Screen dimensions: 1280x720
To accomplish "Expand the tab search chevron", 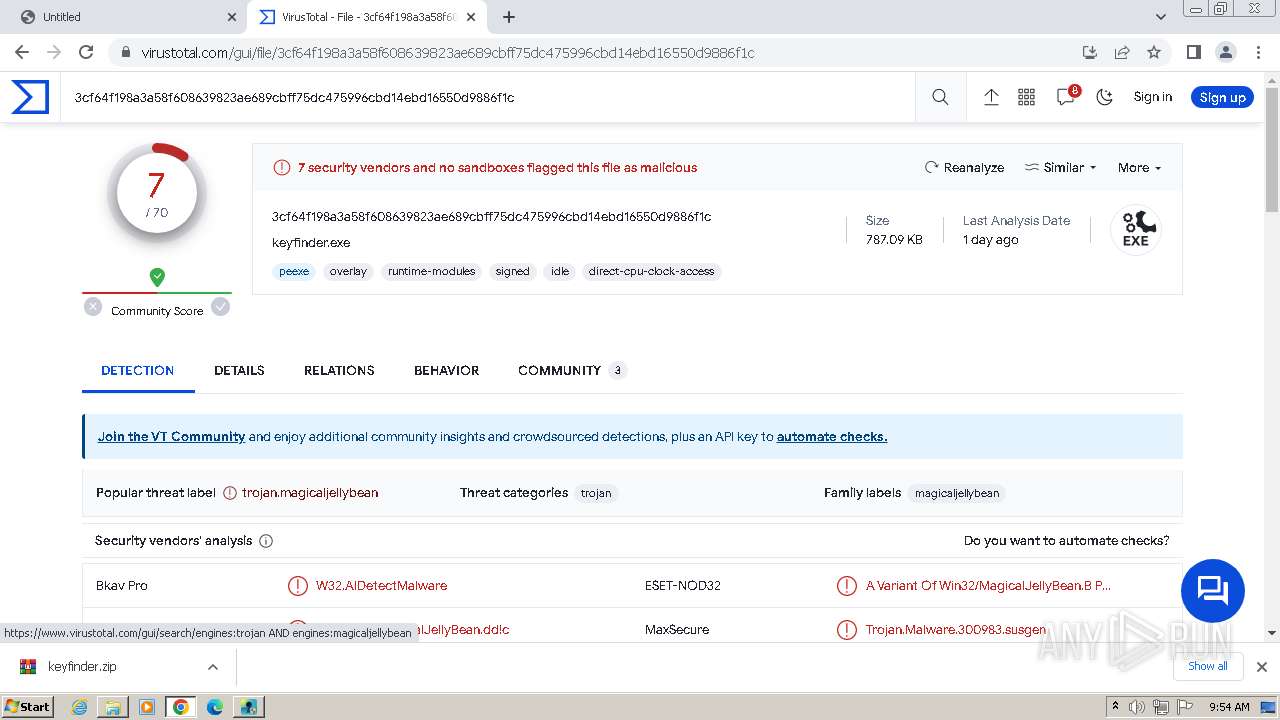I will [x=1161, y=17].
